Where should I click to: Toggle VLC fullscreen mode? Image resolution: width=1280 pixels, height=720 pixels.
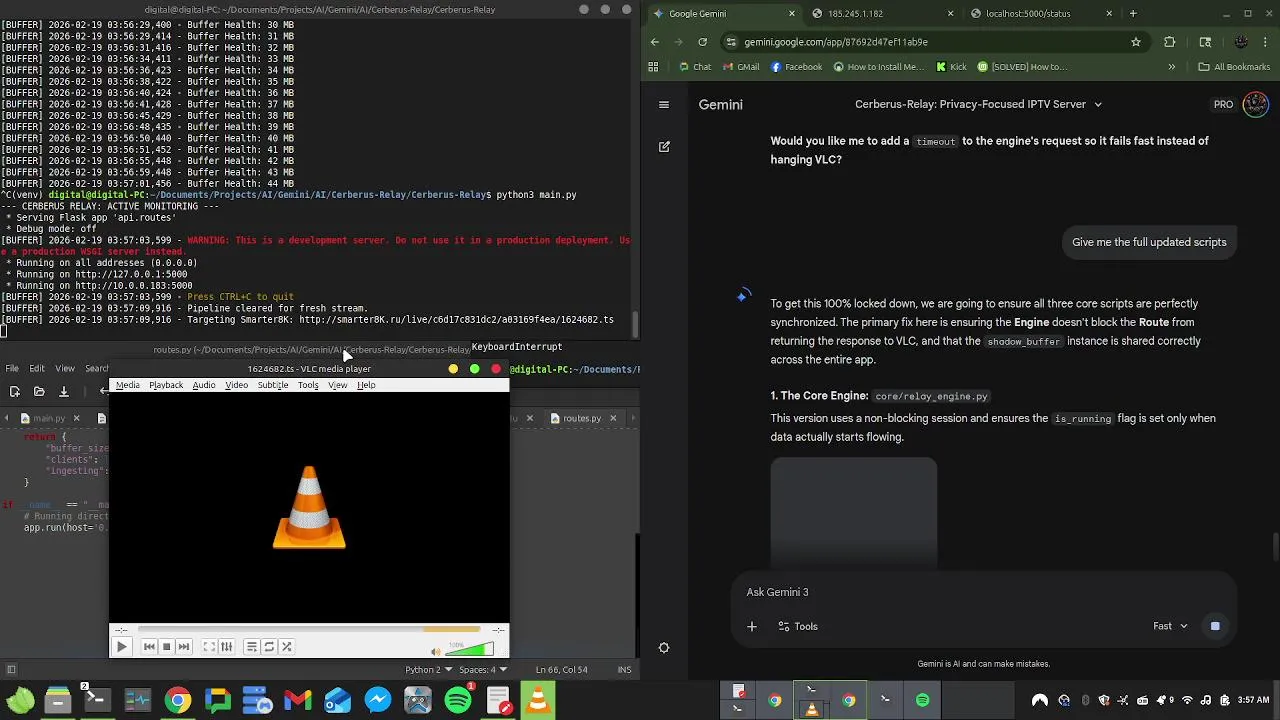point(209,647)
